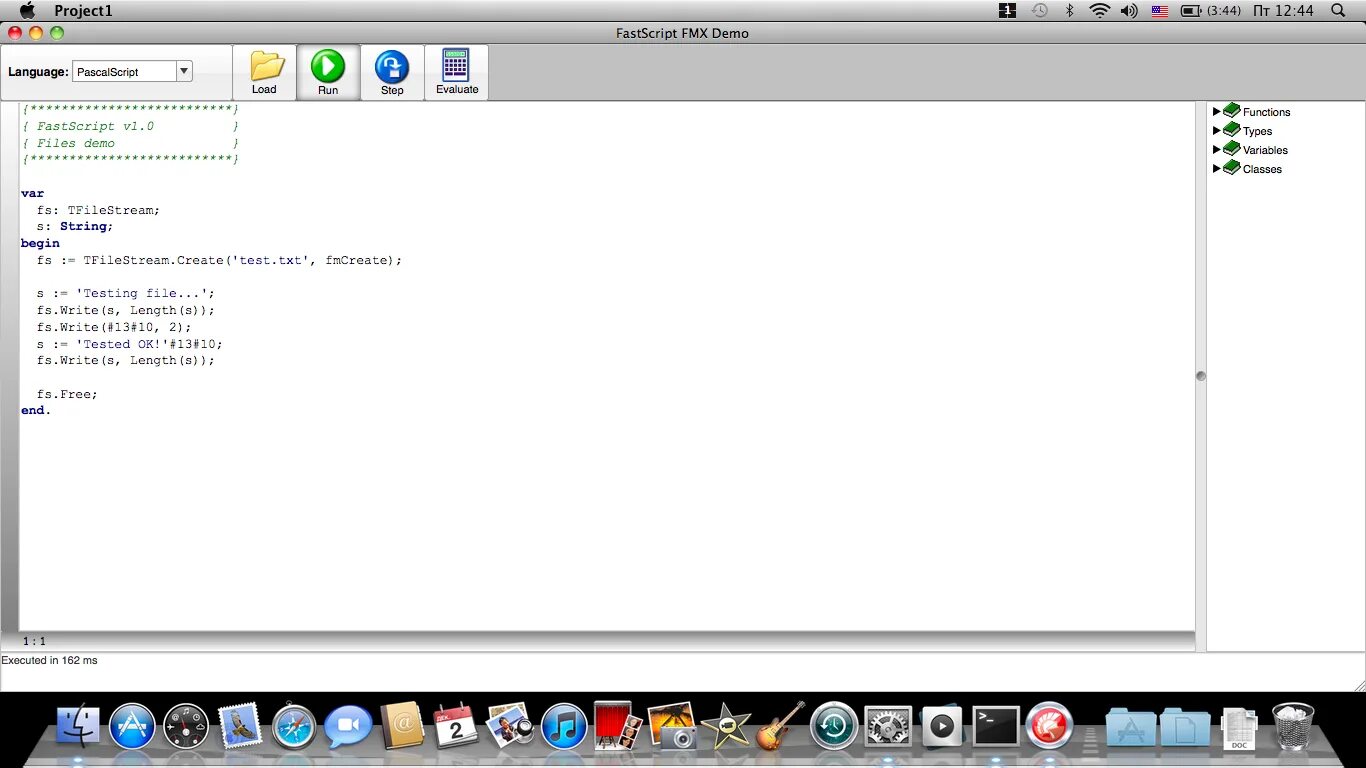This screenshot has width=1366, height=768.
Task: Expand the Variables tree node
Action: click(x=1217, y=149)
